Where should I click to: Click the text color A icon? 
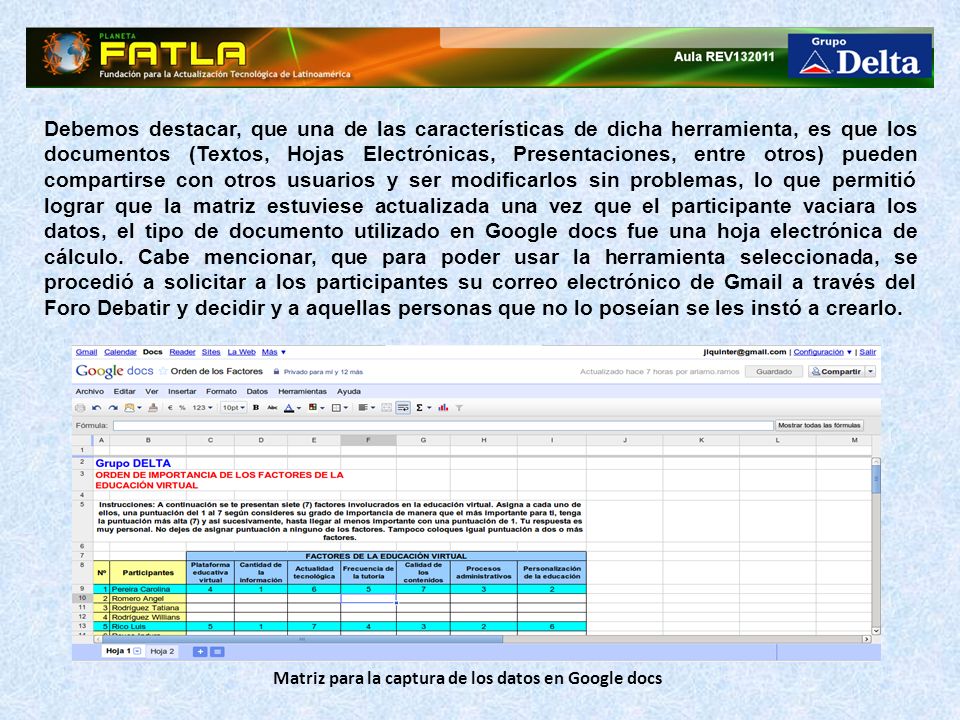[x=289, y=408]
